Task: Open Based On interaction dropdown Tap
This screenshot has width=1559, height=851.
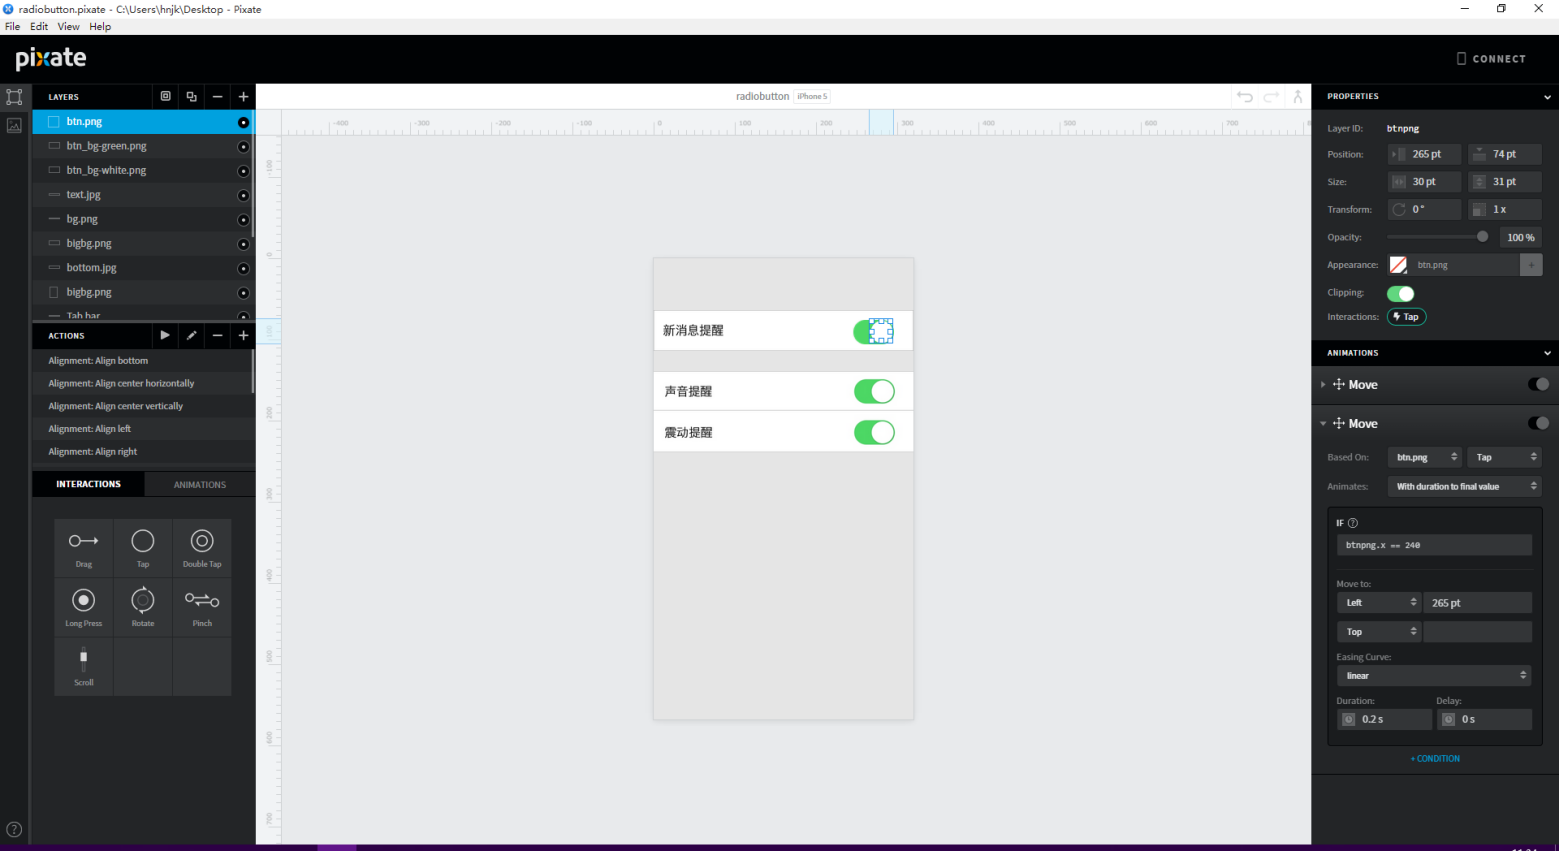Action: click(1505, 457)
